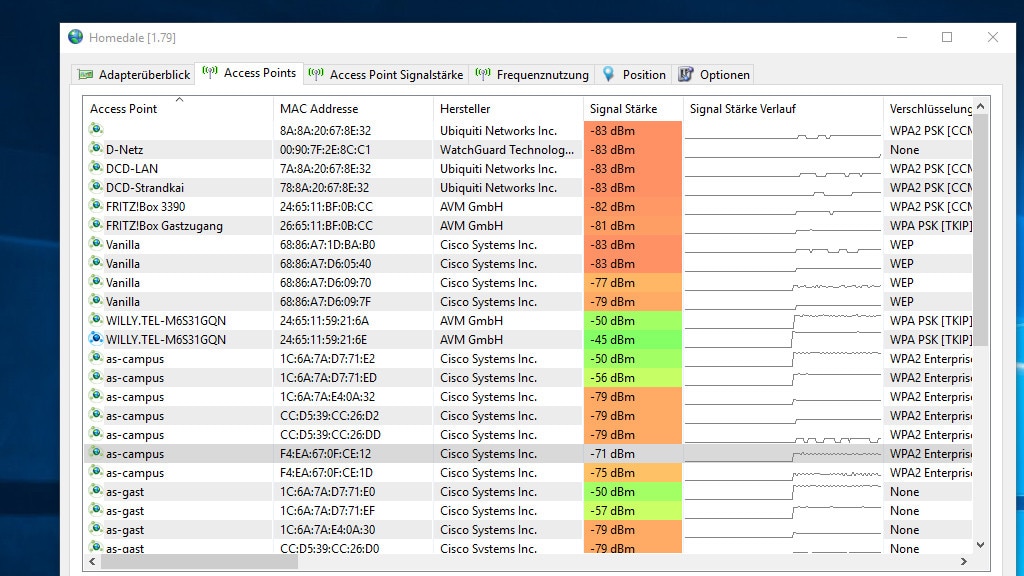Screen dimensions: 1024x576
Task: Click the horizontal scrollbar thumb
Action: click(x=199, y=561)
